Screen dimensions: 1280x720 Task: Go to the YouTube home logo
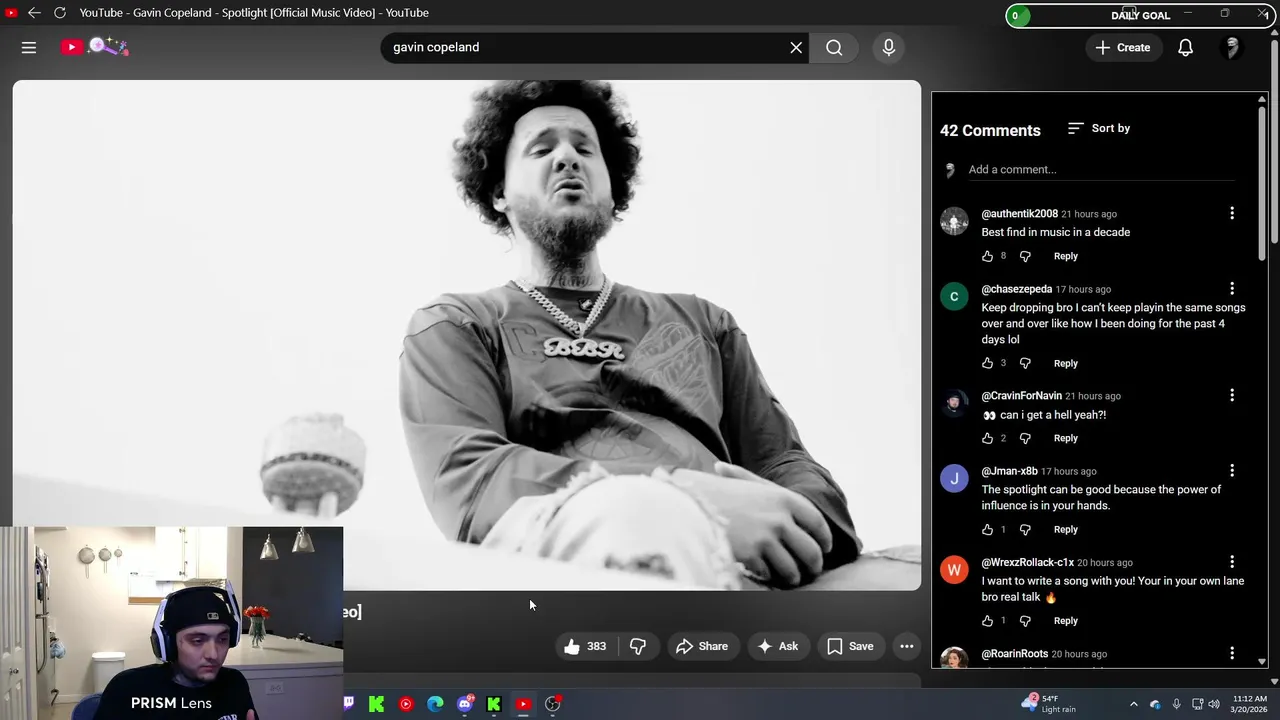tap(94, 47)
